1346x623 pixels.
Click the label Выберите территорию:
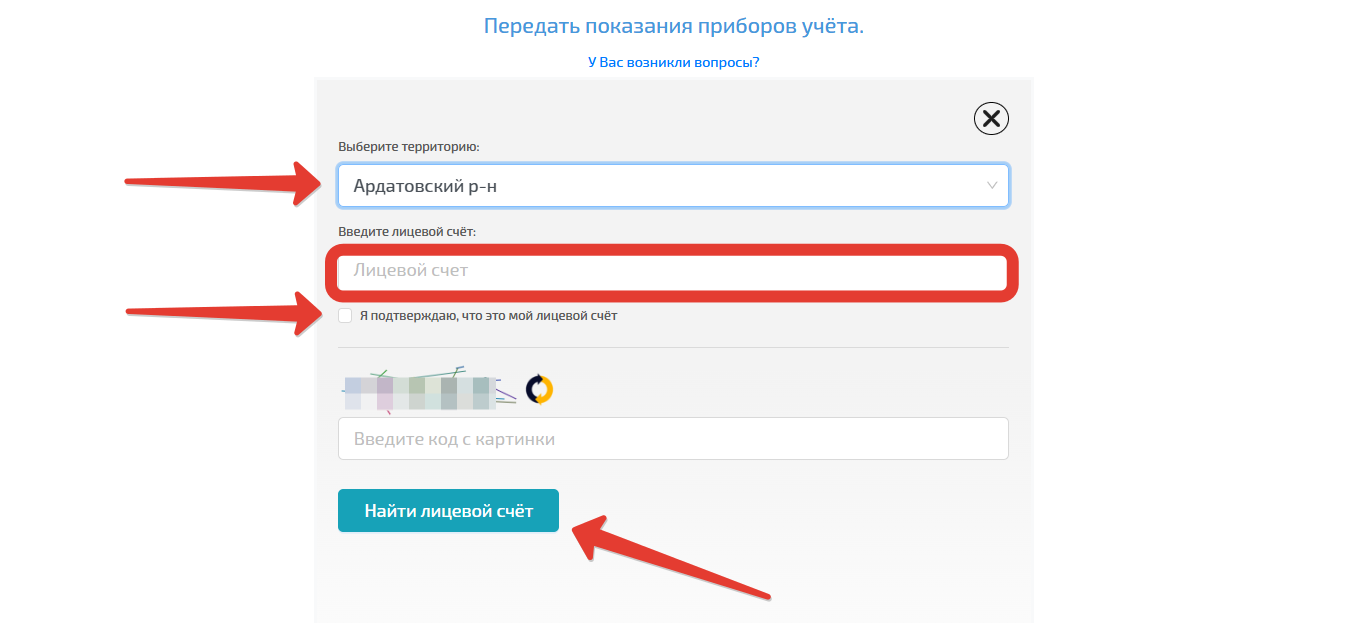[409, 147]
